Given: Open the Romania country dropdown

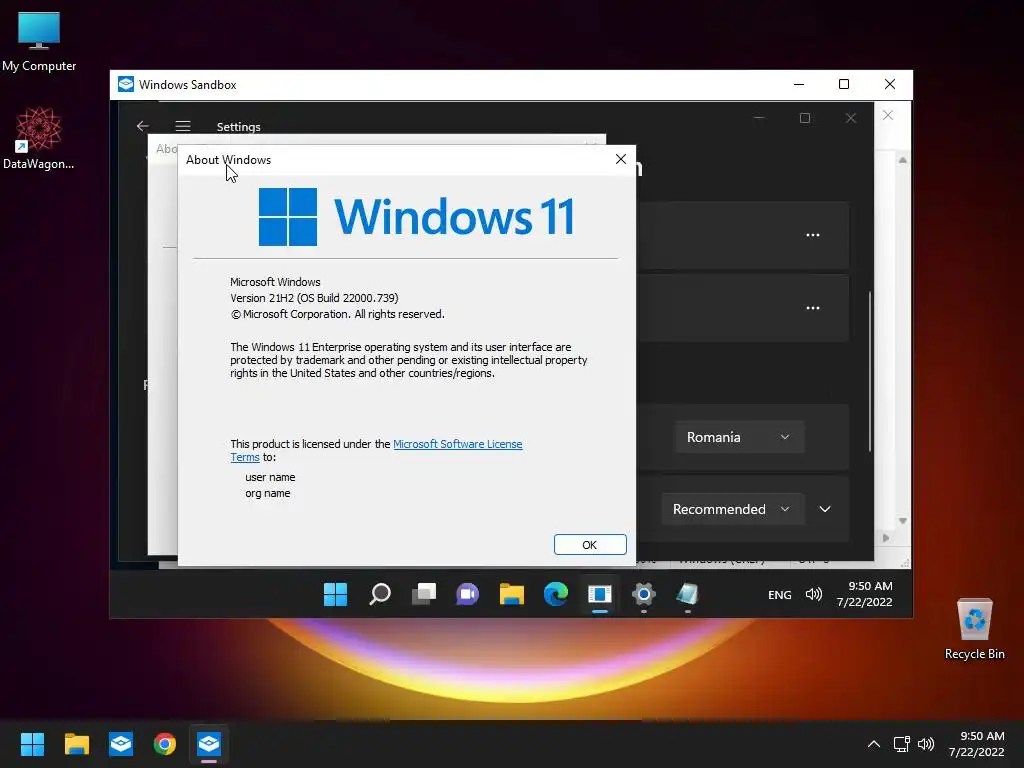Looking at the screenshot, I should tap(739, 437).
